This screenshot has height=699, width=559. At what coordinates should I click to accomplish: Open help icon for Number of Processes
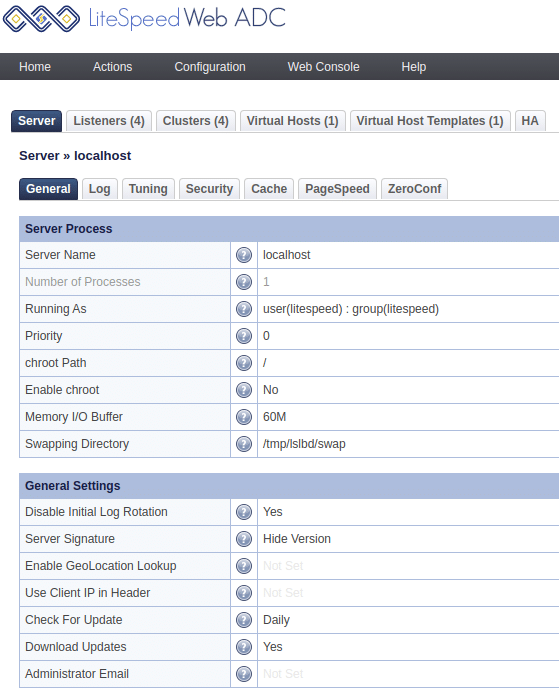[x=244, y=282]
